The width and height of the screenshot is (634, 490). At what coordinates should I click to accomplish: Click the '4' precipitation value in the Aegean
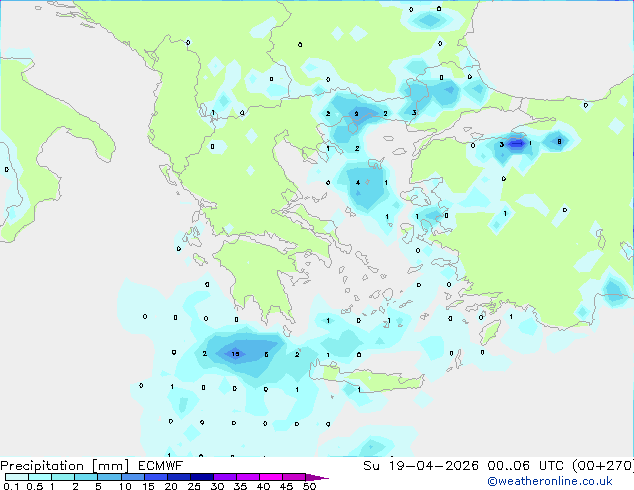click(358, 183)
